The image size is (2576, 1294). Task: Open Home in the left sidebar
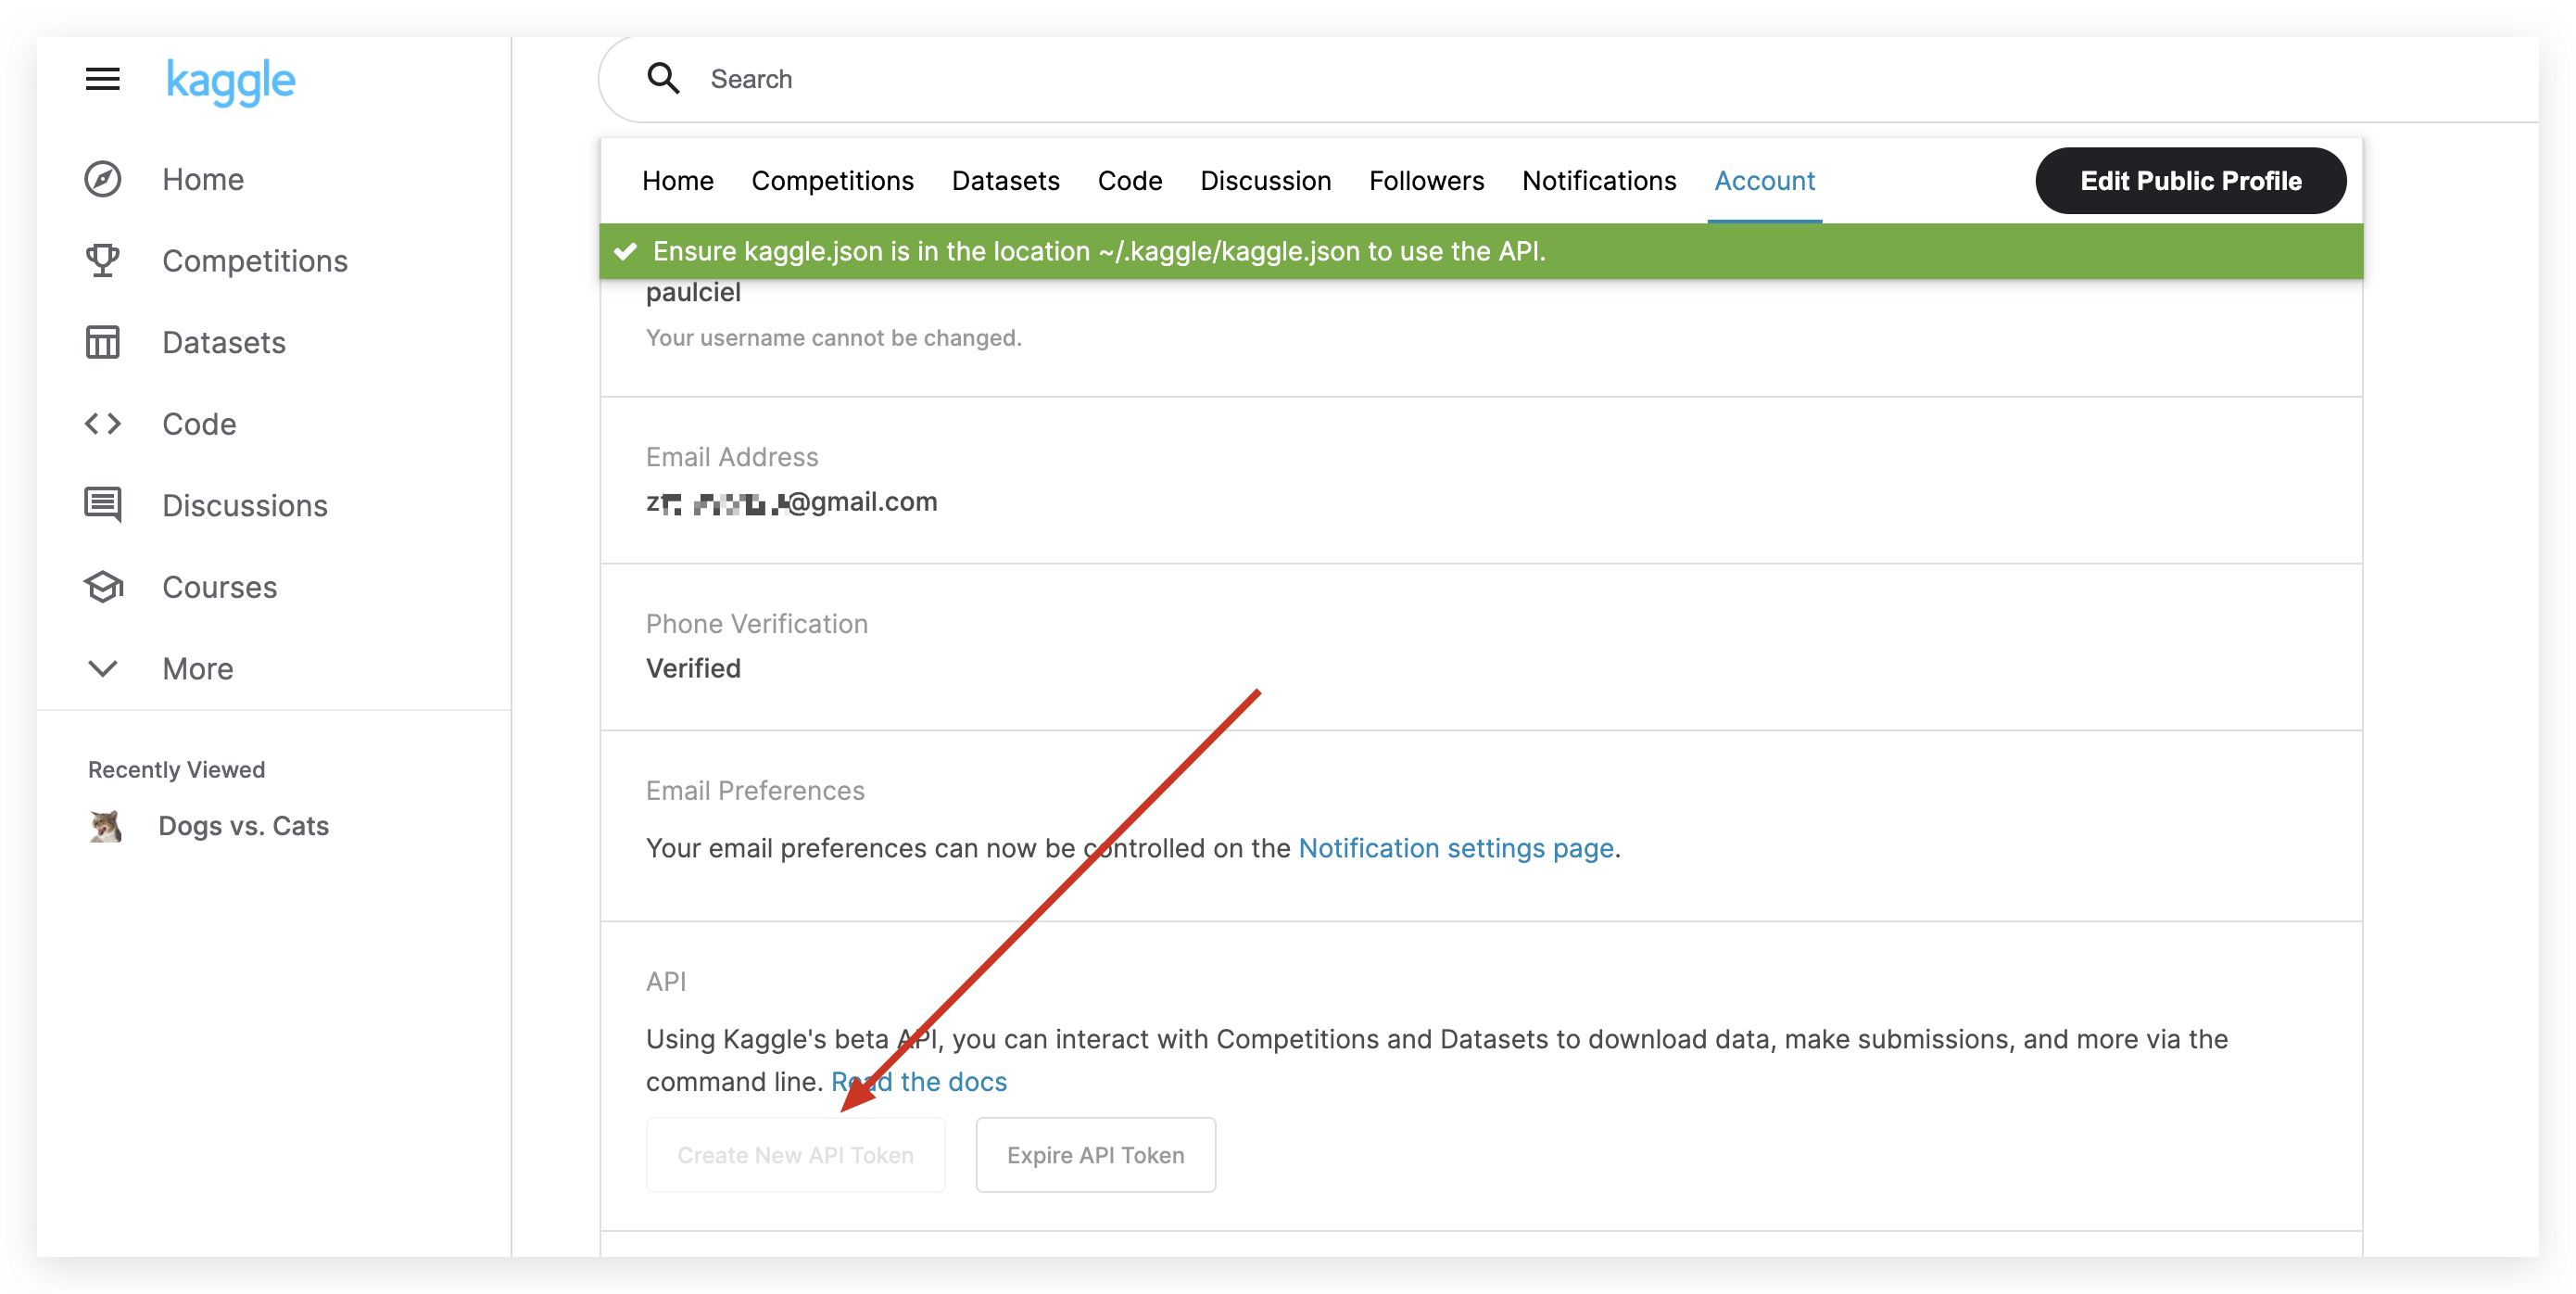tap(203, 179)
